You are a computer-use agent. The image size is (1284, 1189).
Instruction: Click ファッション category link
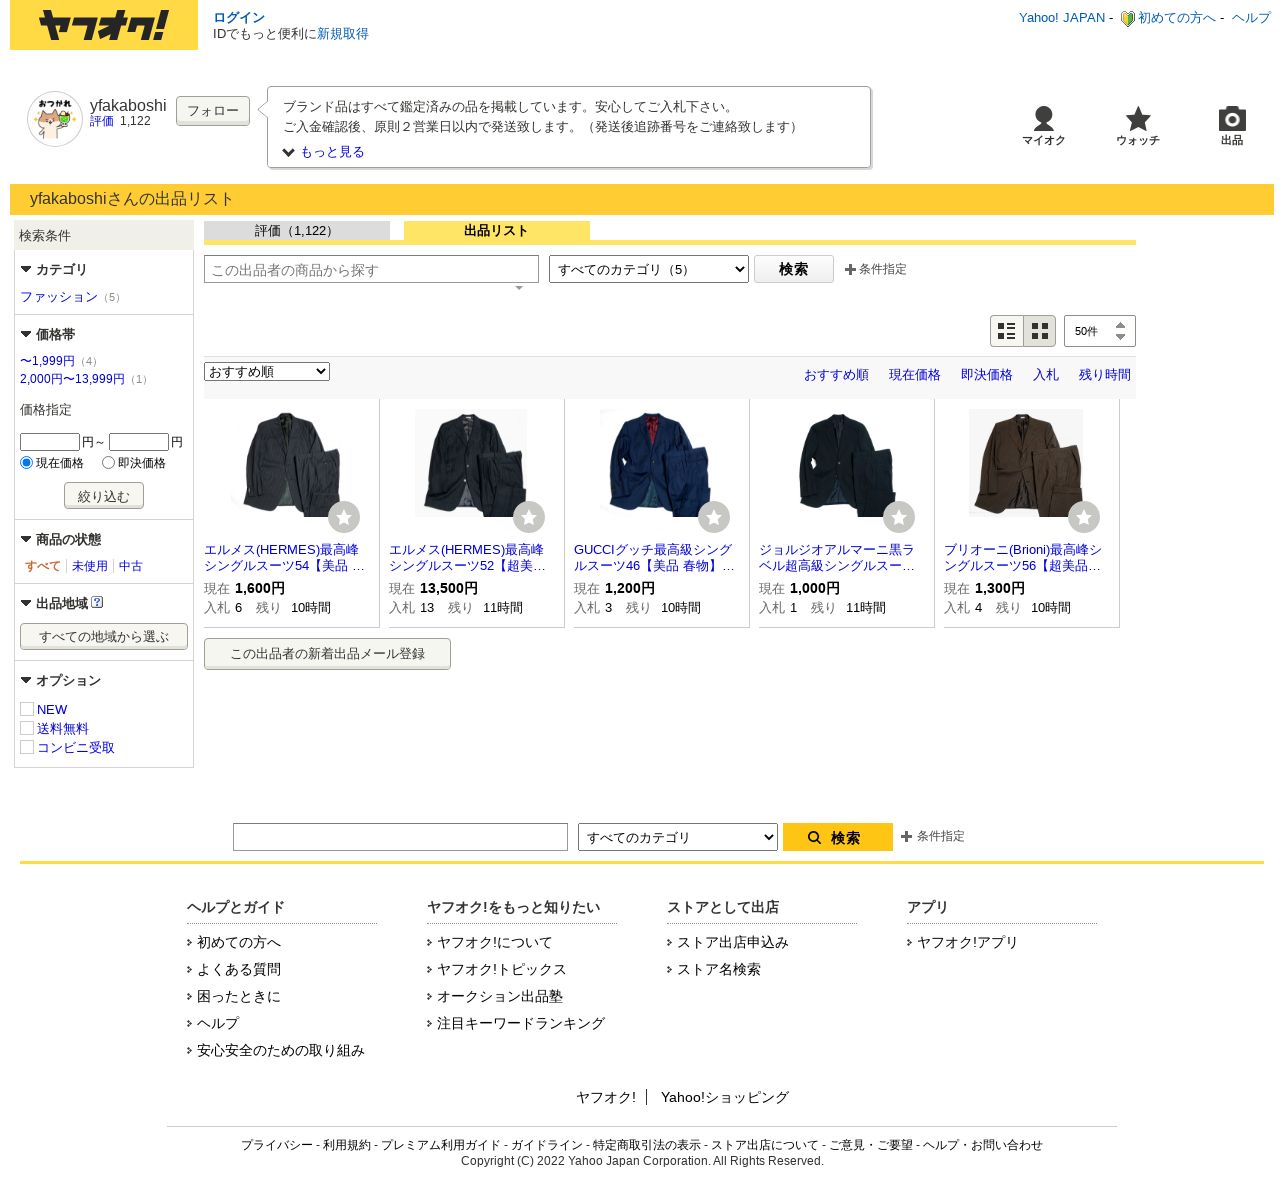point(59,297)
